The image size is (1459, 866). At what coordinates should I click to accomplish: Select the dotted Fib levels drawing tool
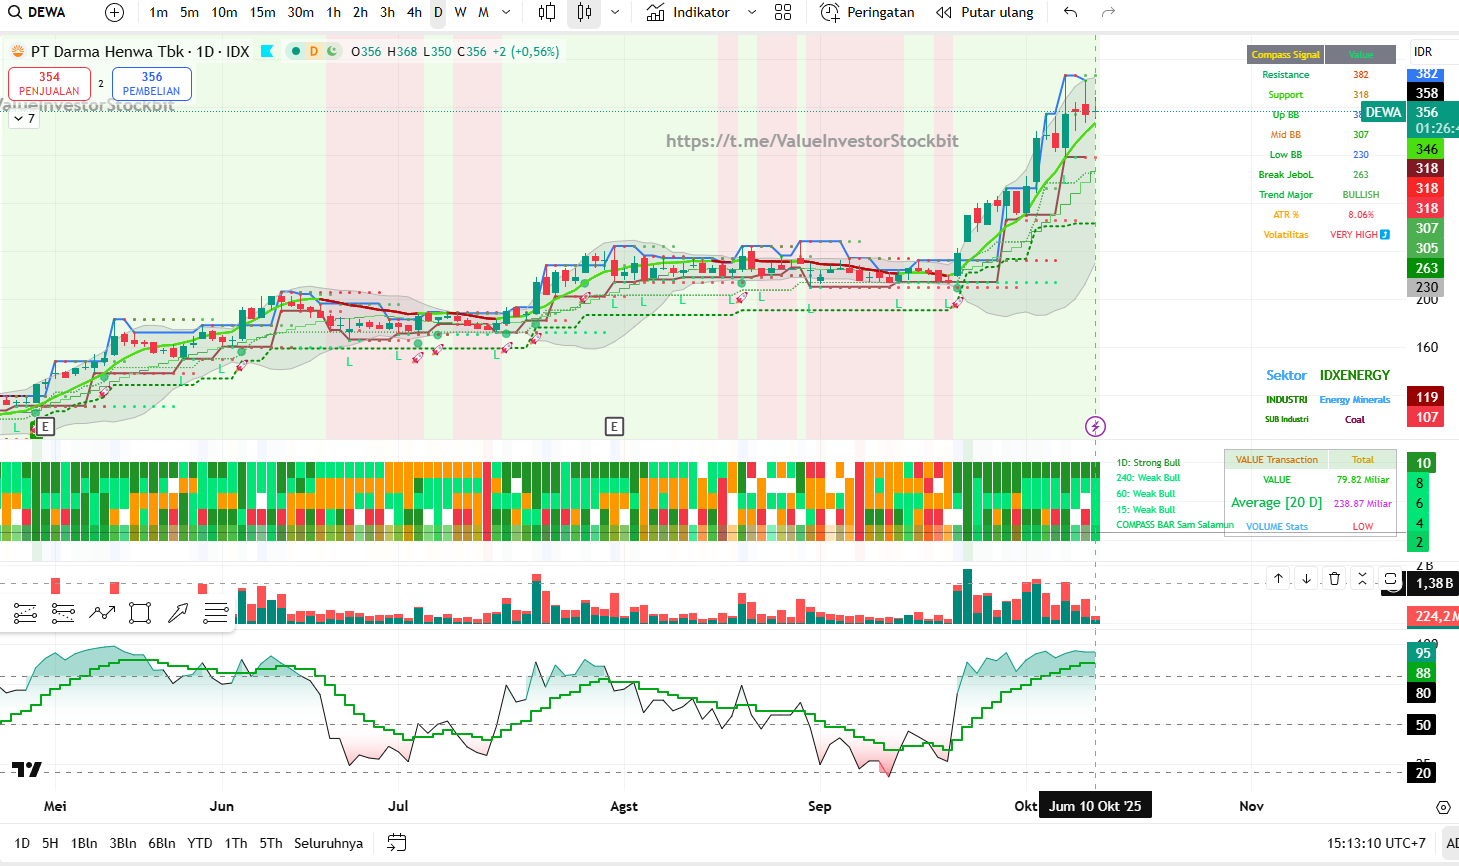[63, 613]
